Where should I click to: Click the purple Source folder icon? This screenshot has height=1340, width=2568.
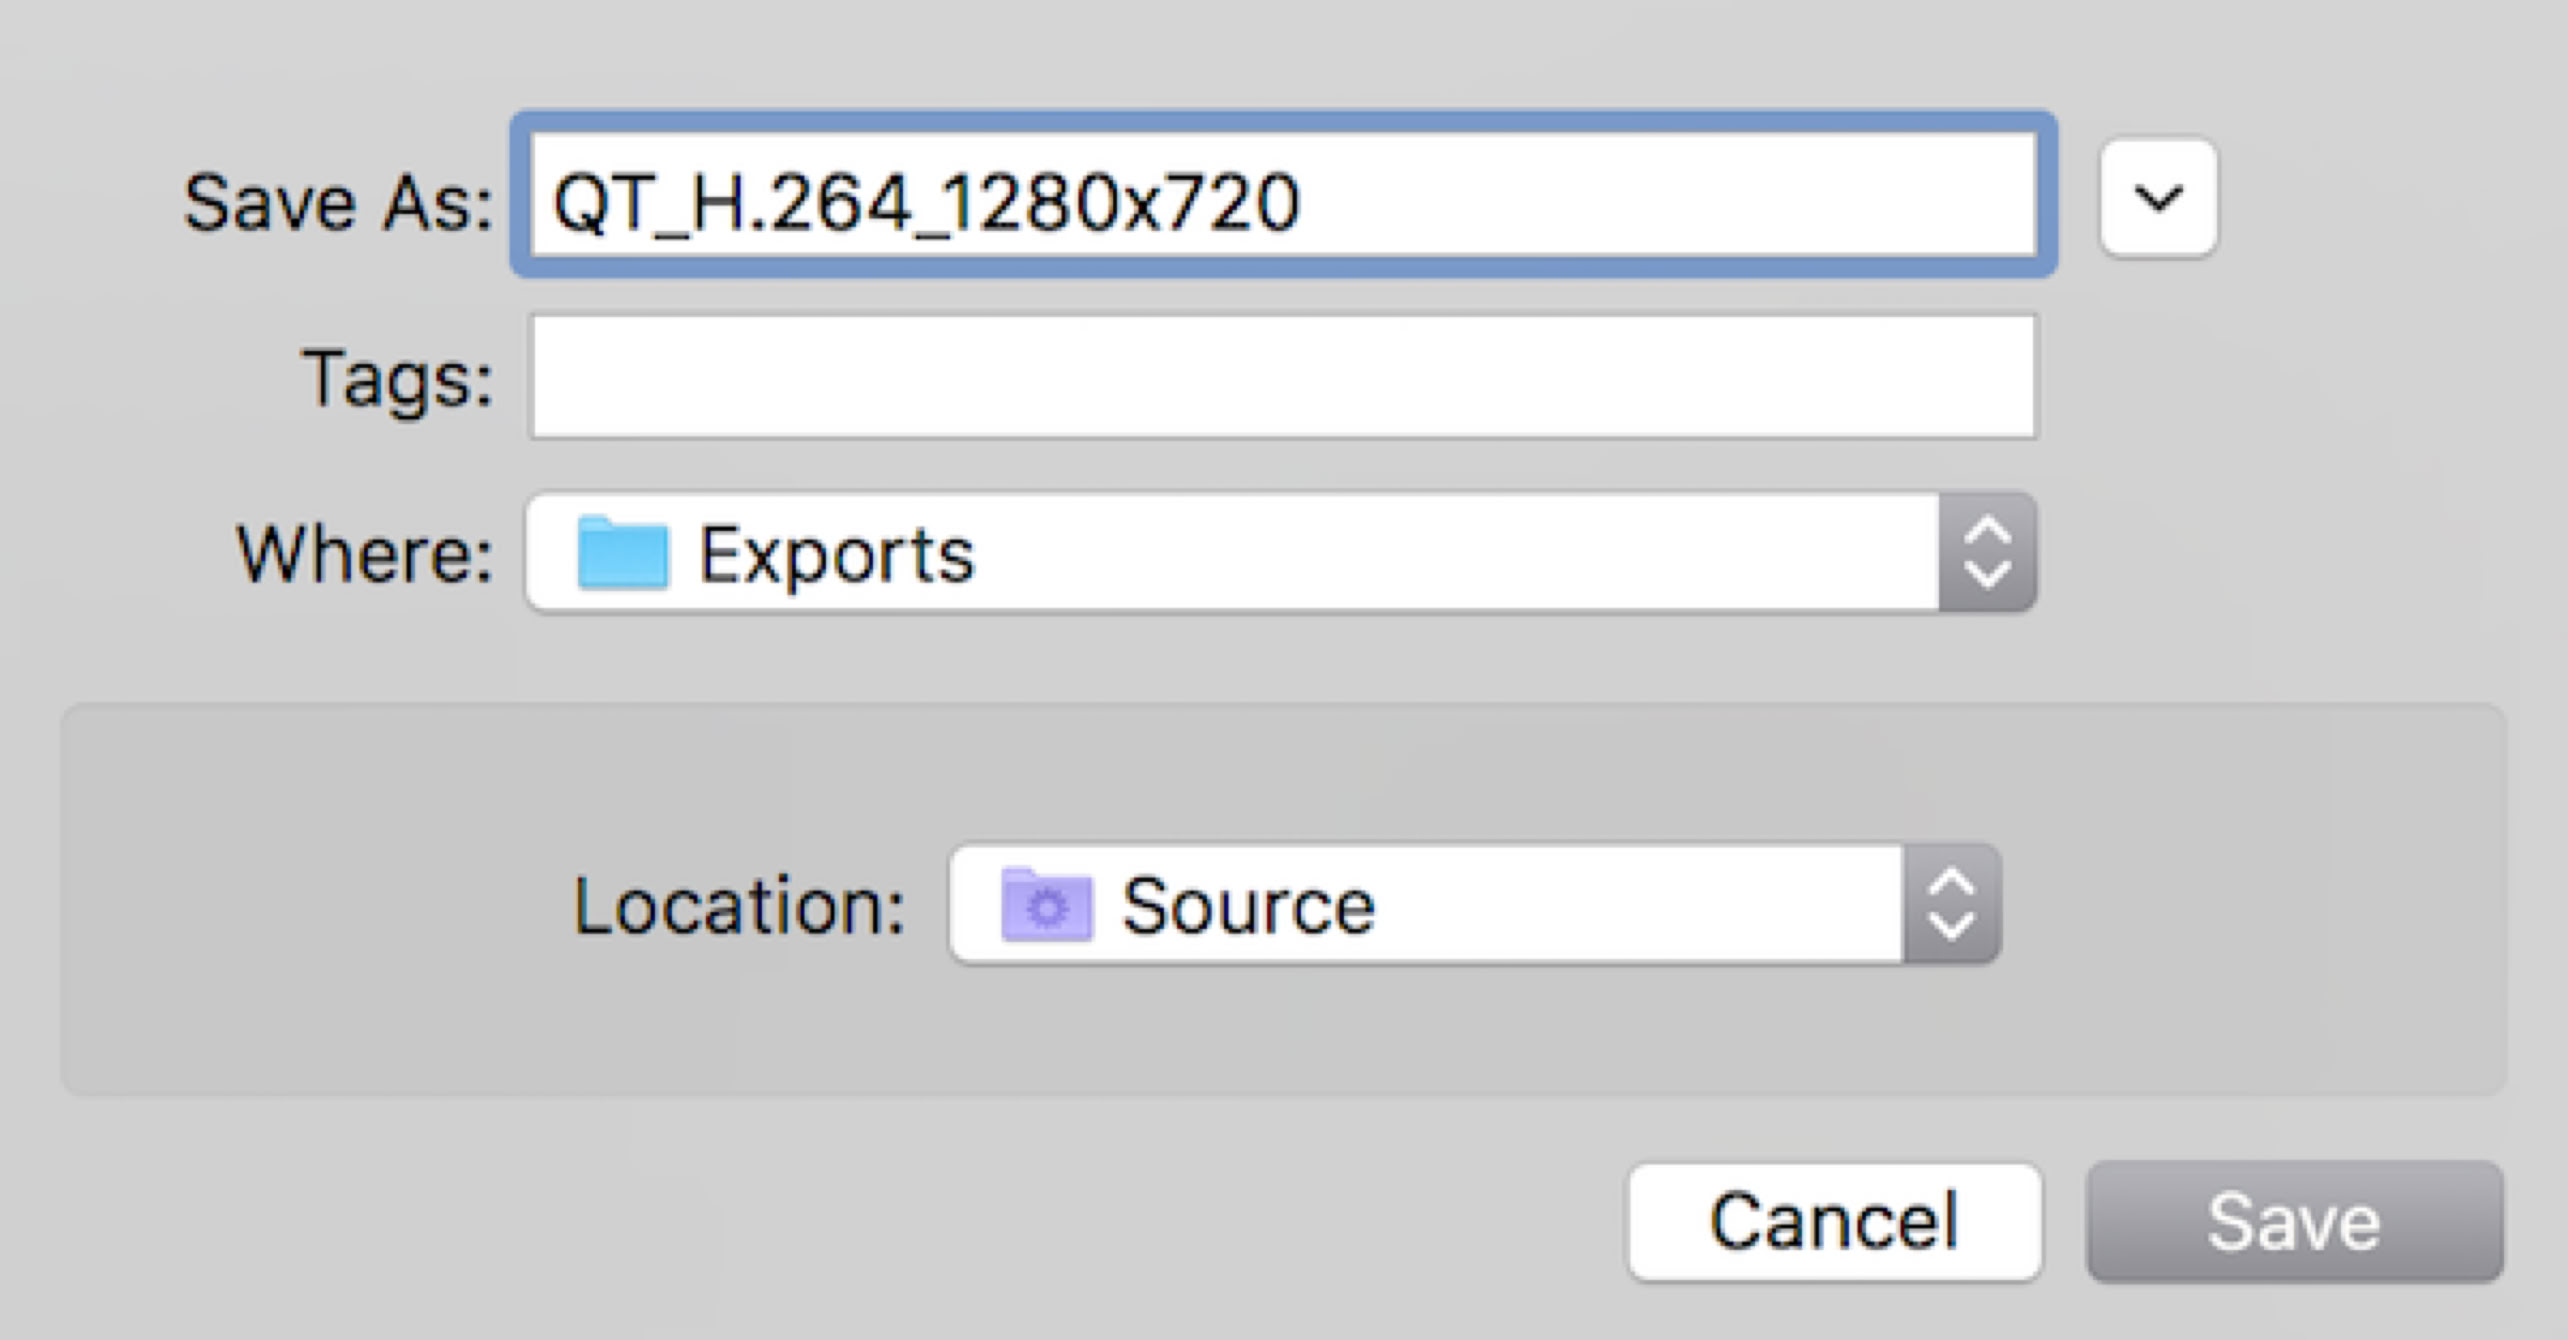coord(1046,905)
